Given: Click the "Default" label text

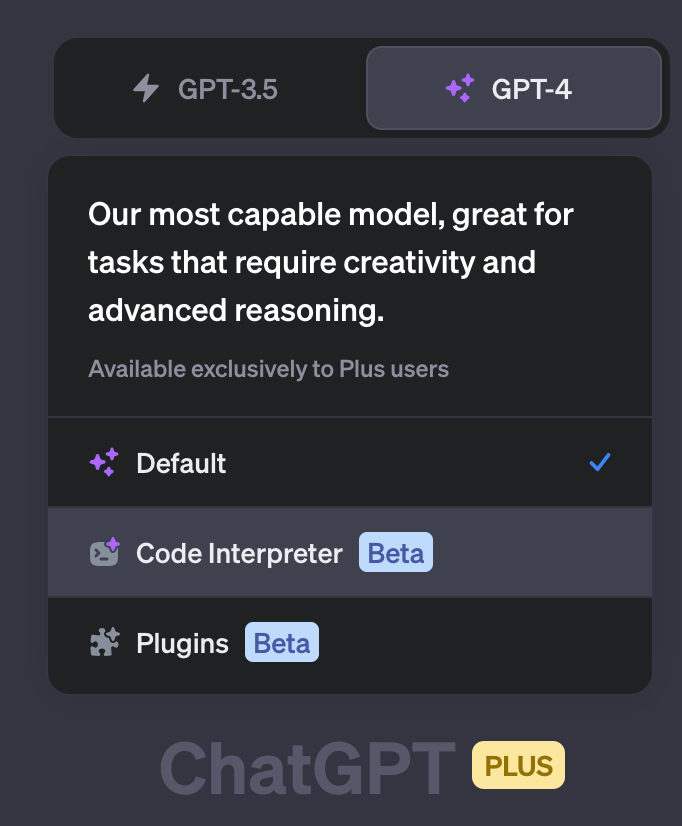Looking at the screenshot, I should point(181,463).
